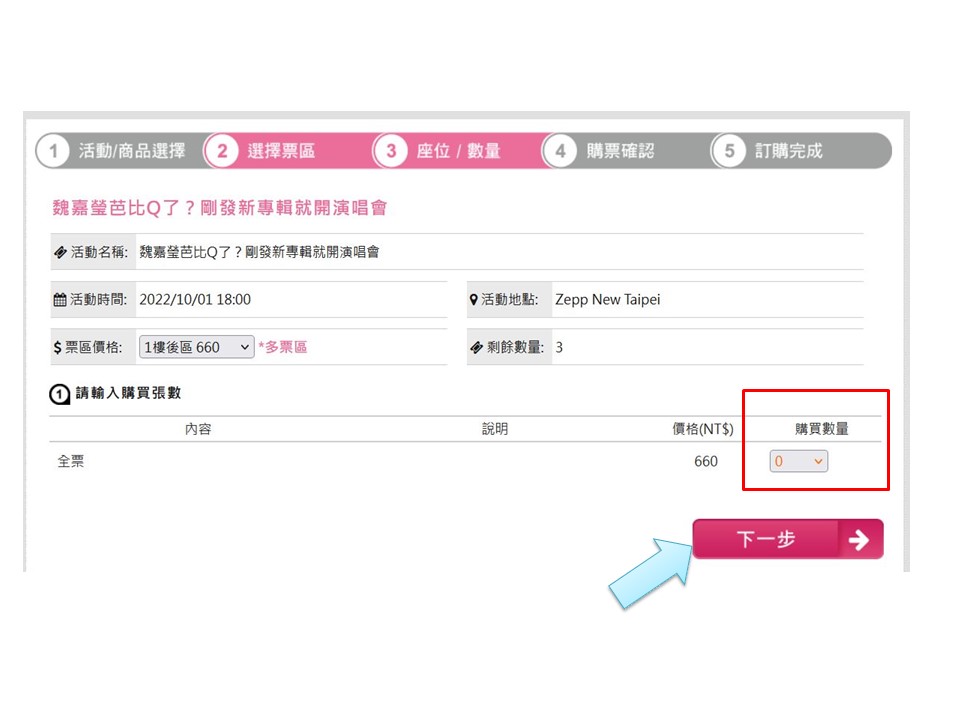Click the dollar sign icon beside 票區價格

pos(58,348)
